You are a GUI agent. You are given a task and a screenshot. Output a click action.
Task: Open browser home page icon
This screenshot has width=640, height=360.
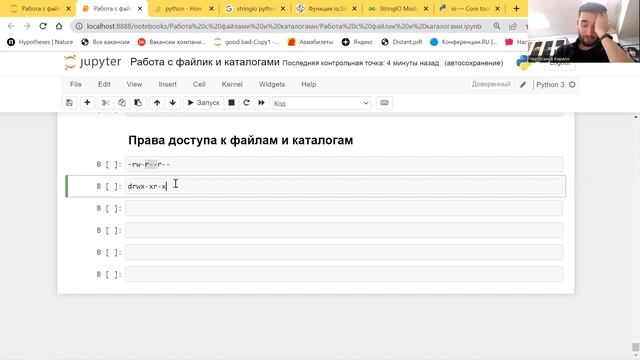pos(59,26)
